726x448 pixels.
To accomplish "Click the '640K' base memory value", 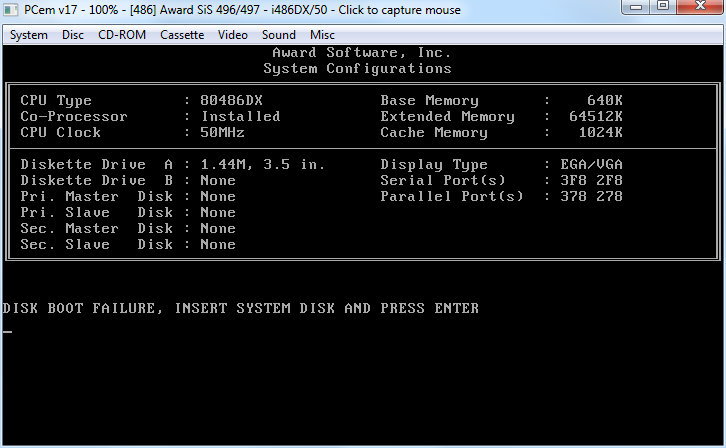I will 605,100.
